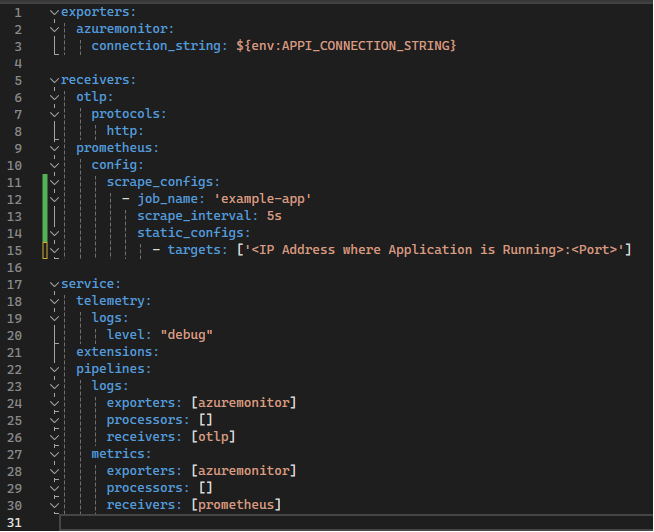Image resolution: width=654 pixels, height=532 pixels.
Task: Click the 'otlp:' key on line 6
Action: pyautogui.click(x=95, y=97)
